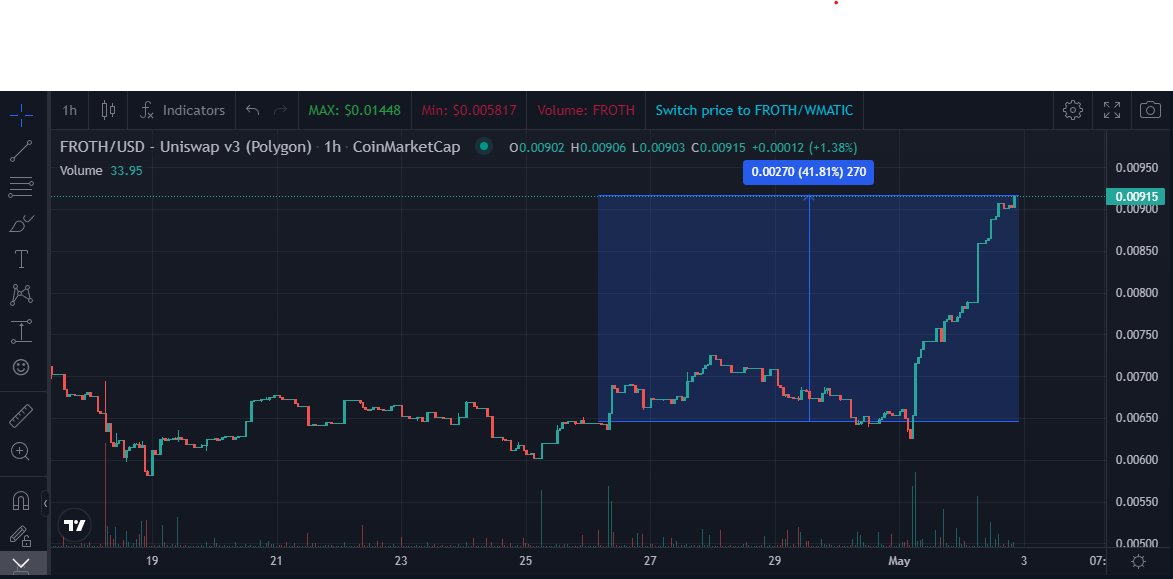Switch price to FROTH/WMATIC
The image size is (1173, 579).
(x=754, y=111)
